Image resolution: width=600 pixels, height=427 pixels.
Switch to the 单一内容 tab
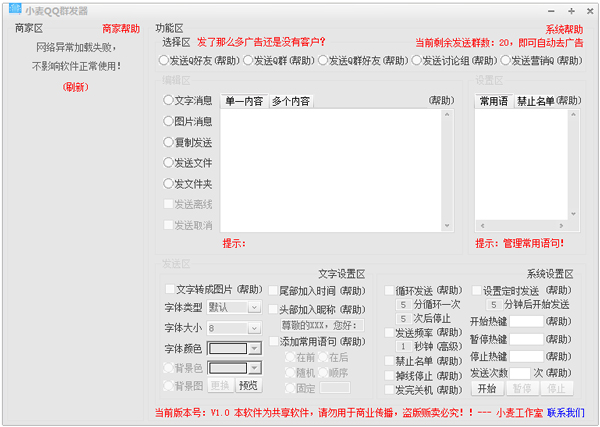click(245, 101)
